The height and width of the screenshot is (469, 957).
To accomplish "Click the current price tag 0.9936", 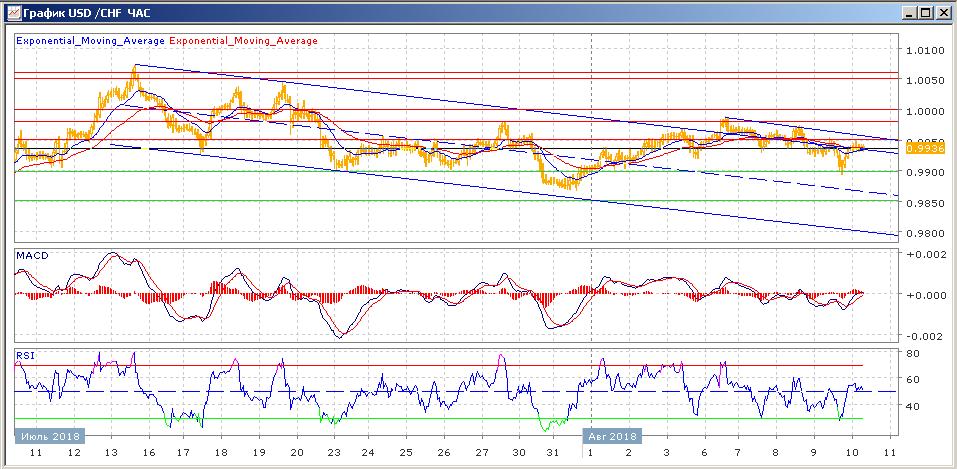I will (x=918, y=148).
